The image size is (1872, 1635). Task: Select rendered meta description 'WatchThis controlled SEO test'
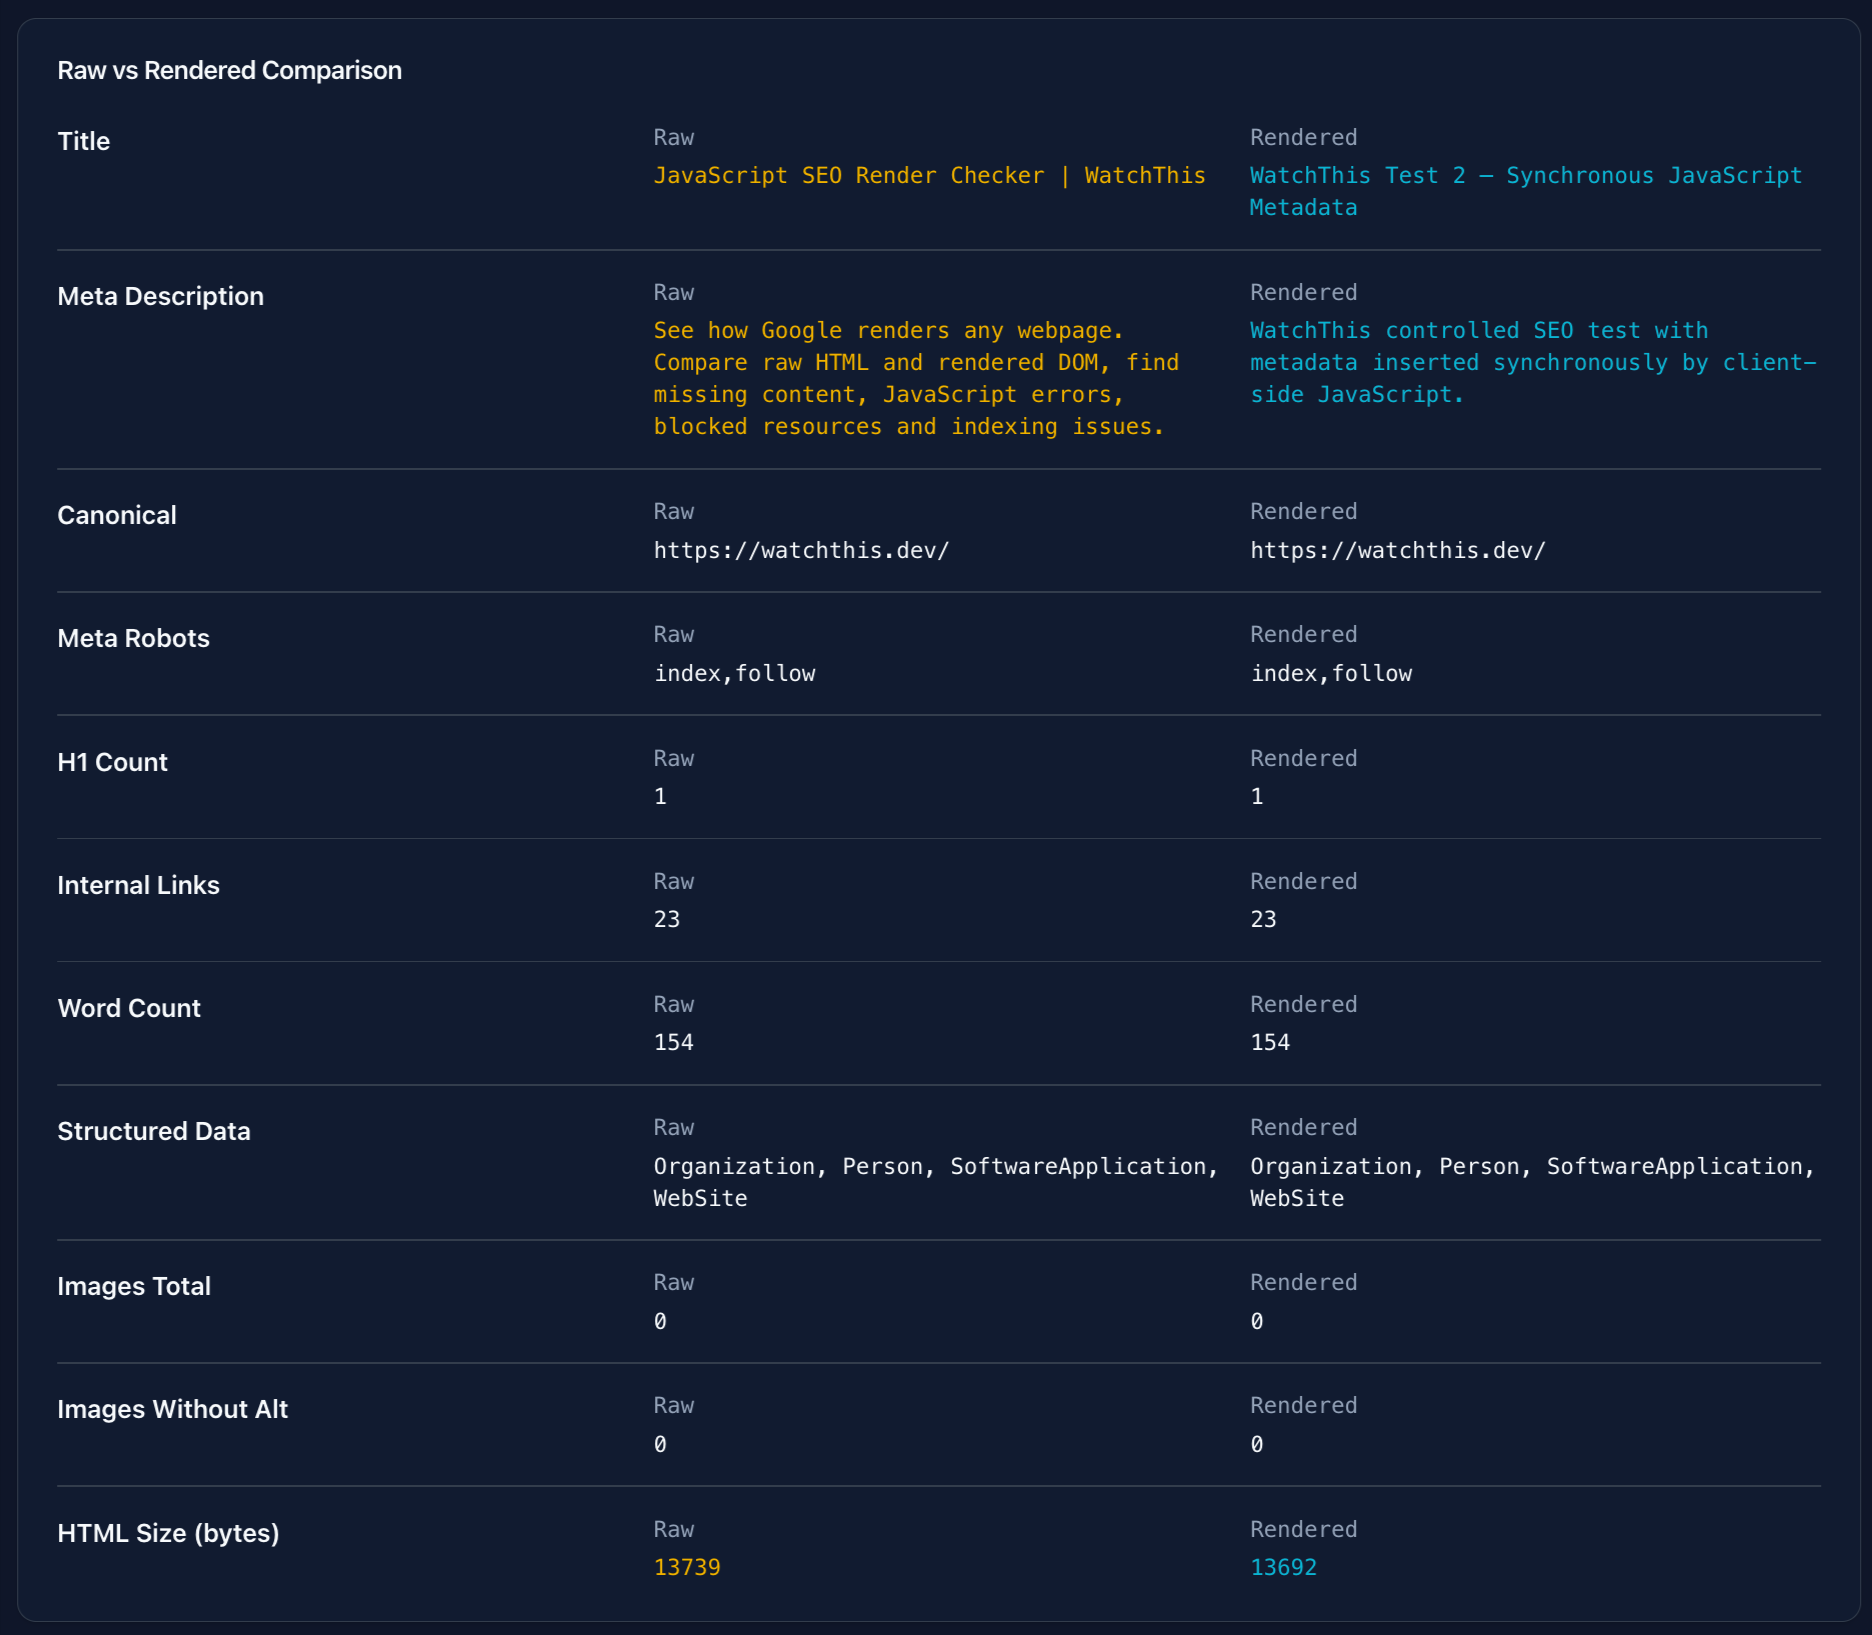[x=1533, y=363]
